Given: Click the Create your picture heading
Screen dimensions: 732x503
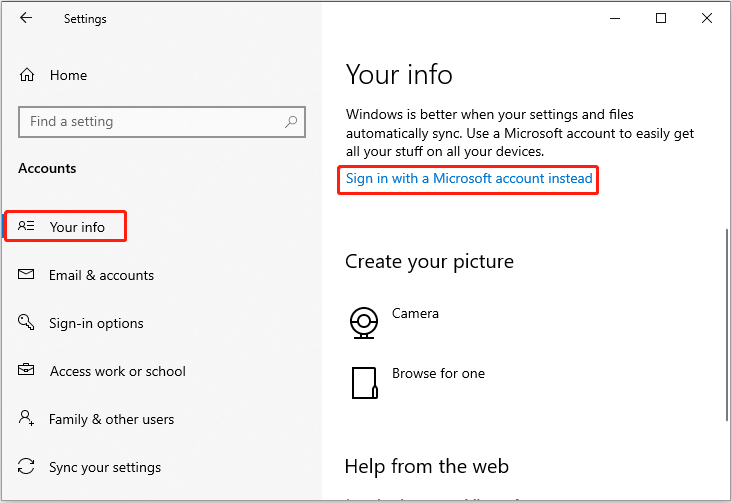Looking at the screenshot, I should (429, 262).
